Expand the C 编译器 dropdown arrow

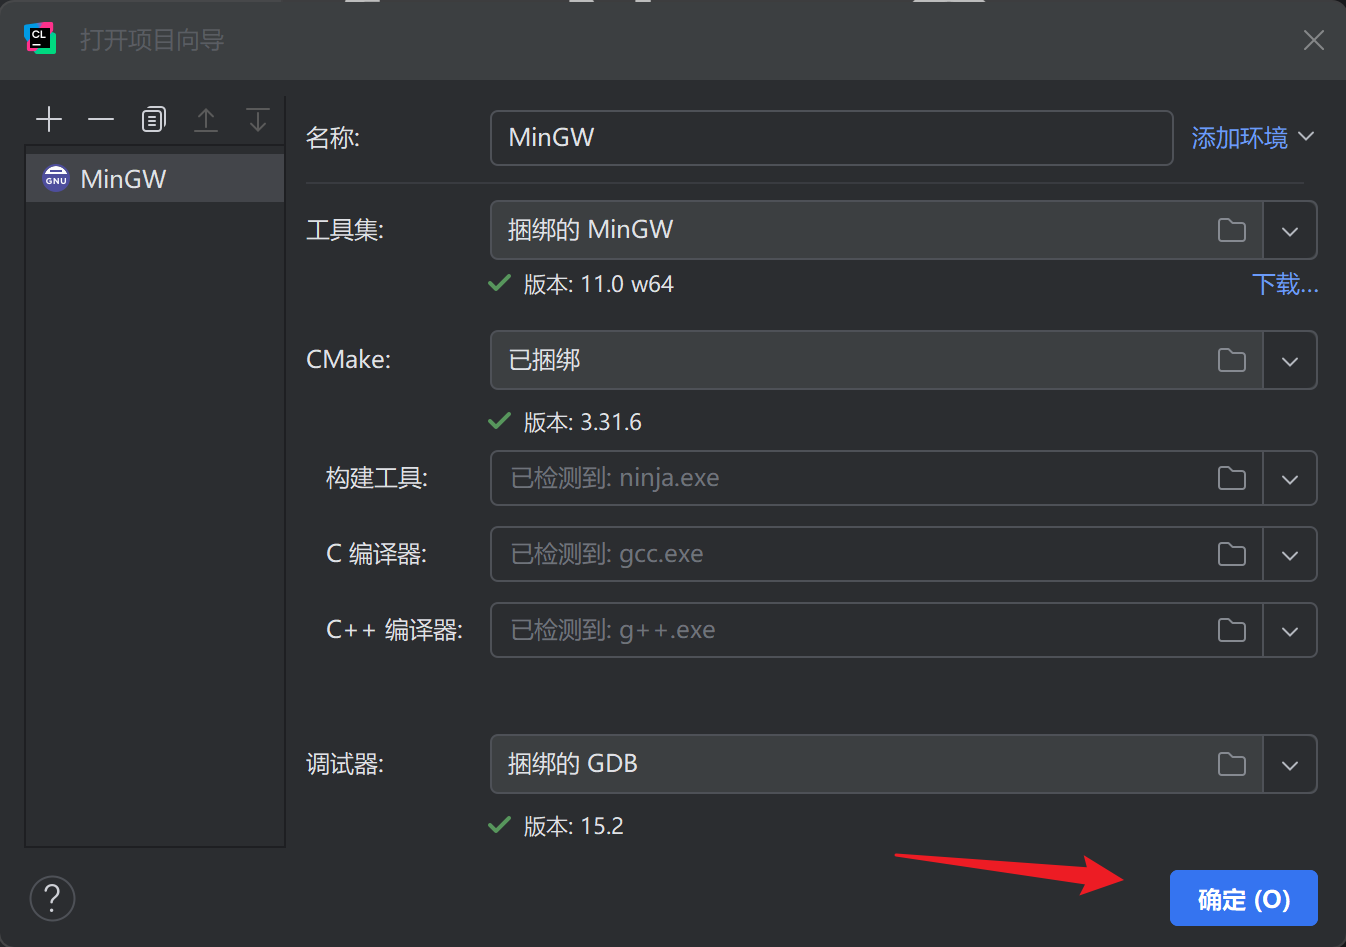[x=1290, y=555]
